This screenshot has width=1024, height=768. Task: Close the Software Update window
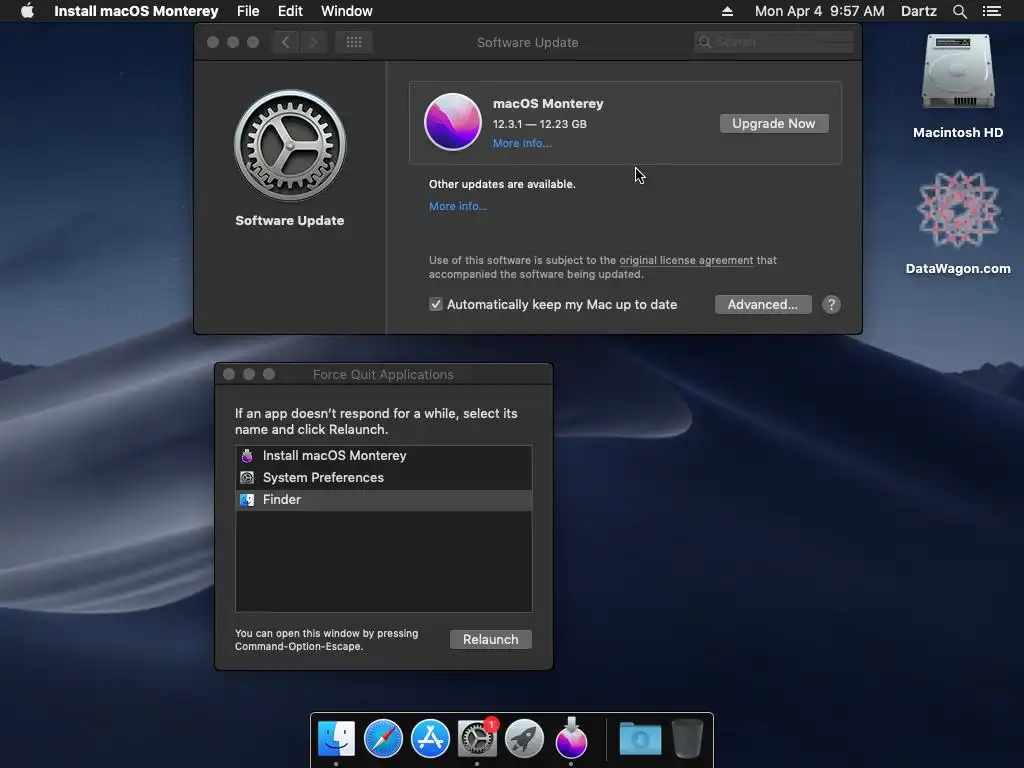click(213, 42)
